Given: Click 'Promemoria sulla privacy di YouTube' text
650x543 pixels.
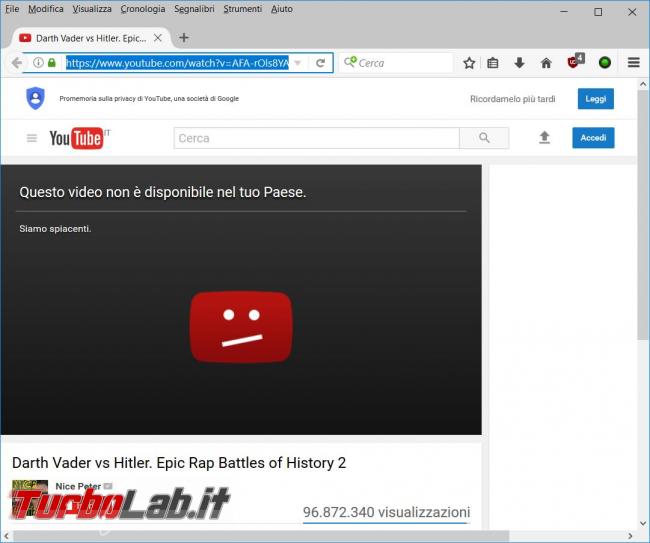Looking at the screenshot, I should coord(149,99).
